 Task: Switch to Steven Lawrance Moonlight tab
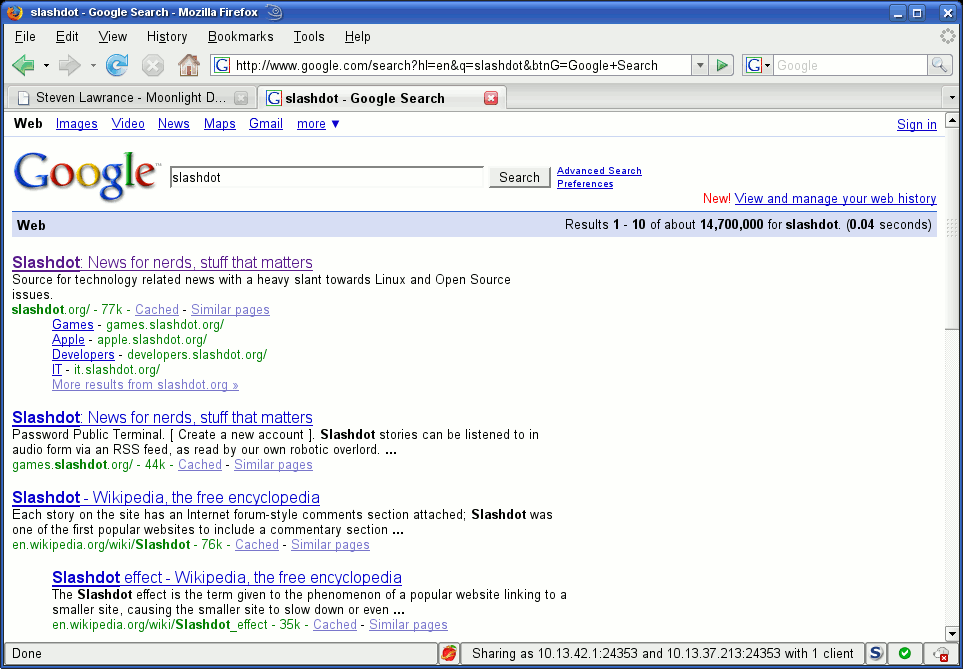coord(130,98)
